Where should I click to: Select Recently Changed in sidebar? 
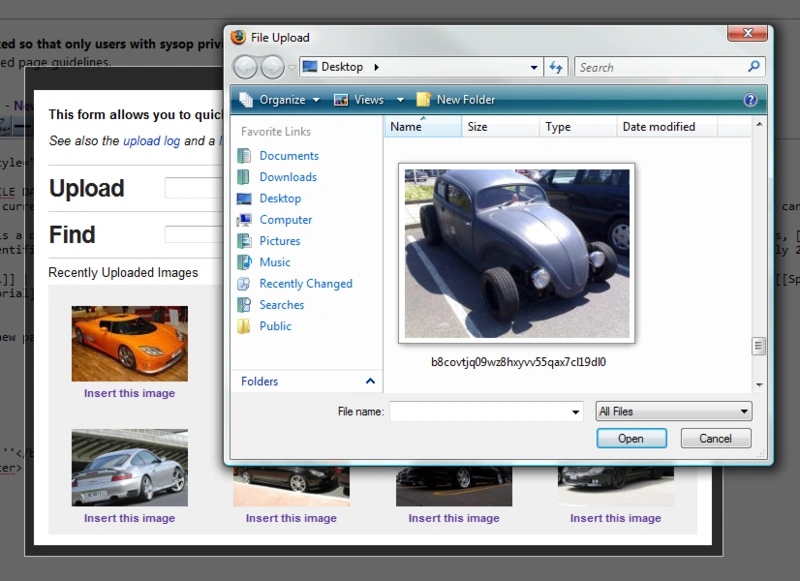point(305,284)
